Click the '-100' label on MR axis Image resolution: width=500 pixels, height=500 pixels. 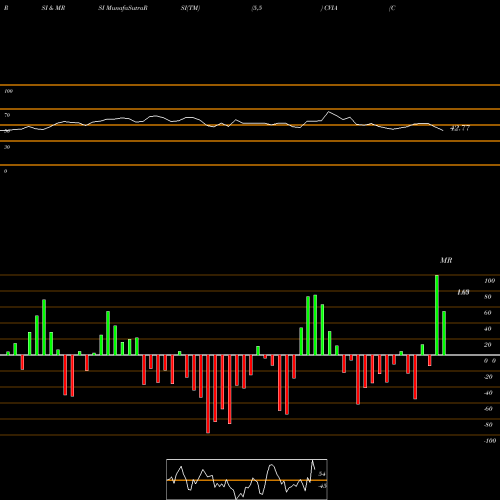[x=490, y=441]
